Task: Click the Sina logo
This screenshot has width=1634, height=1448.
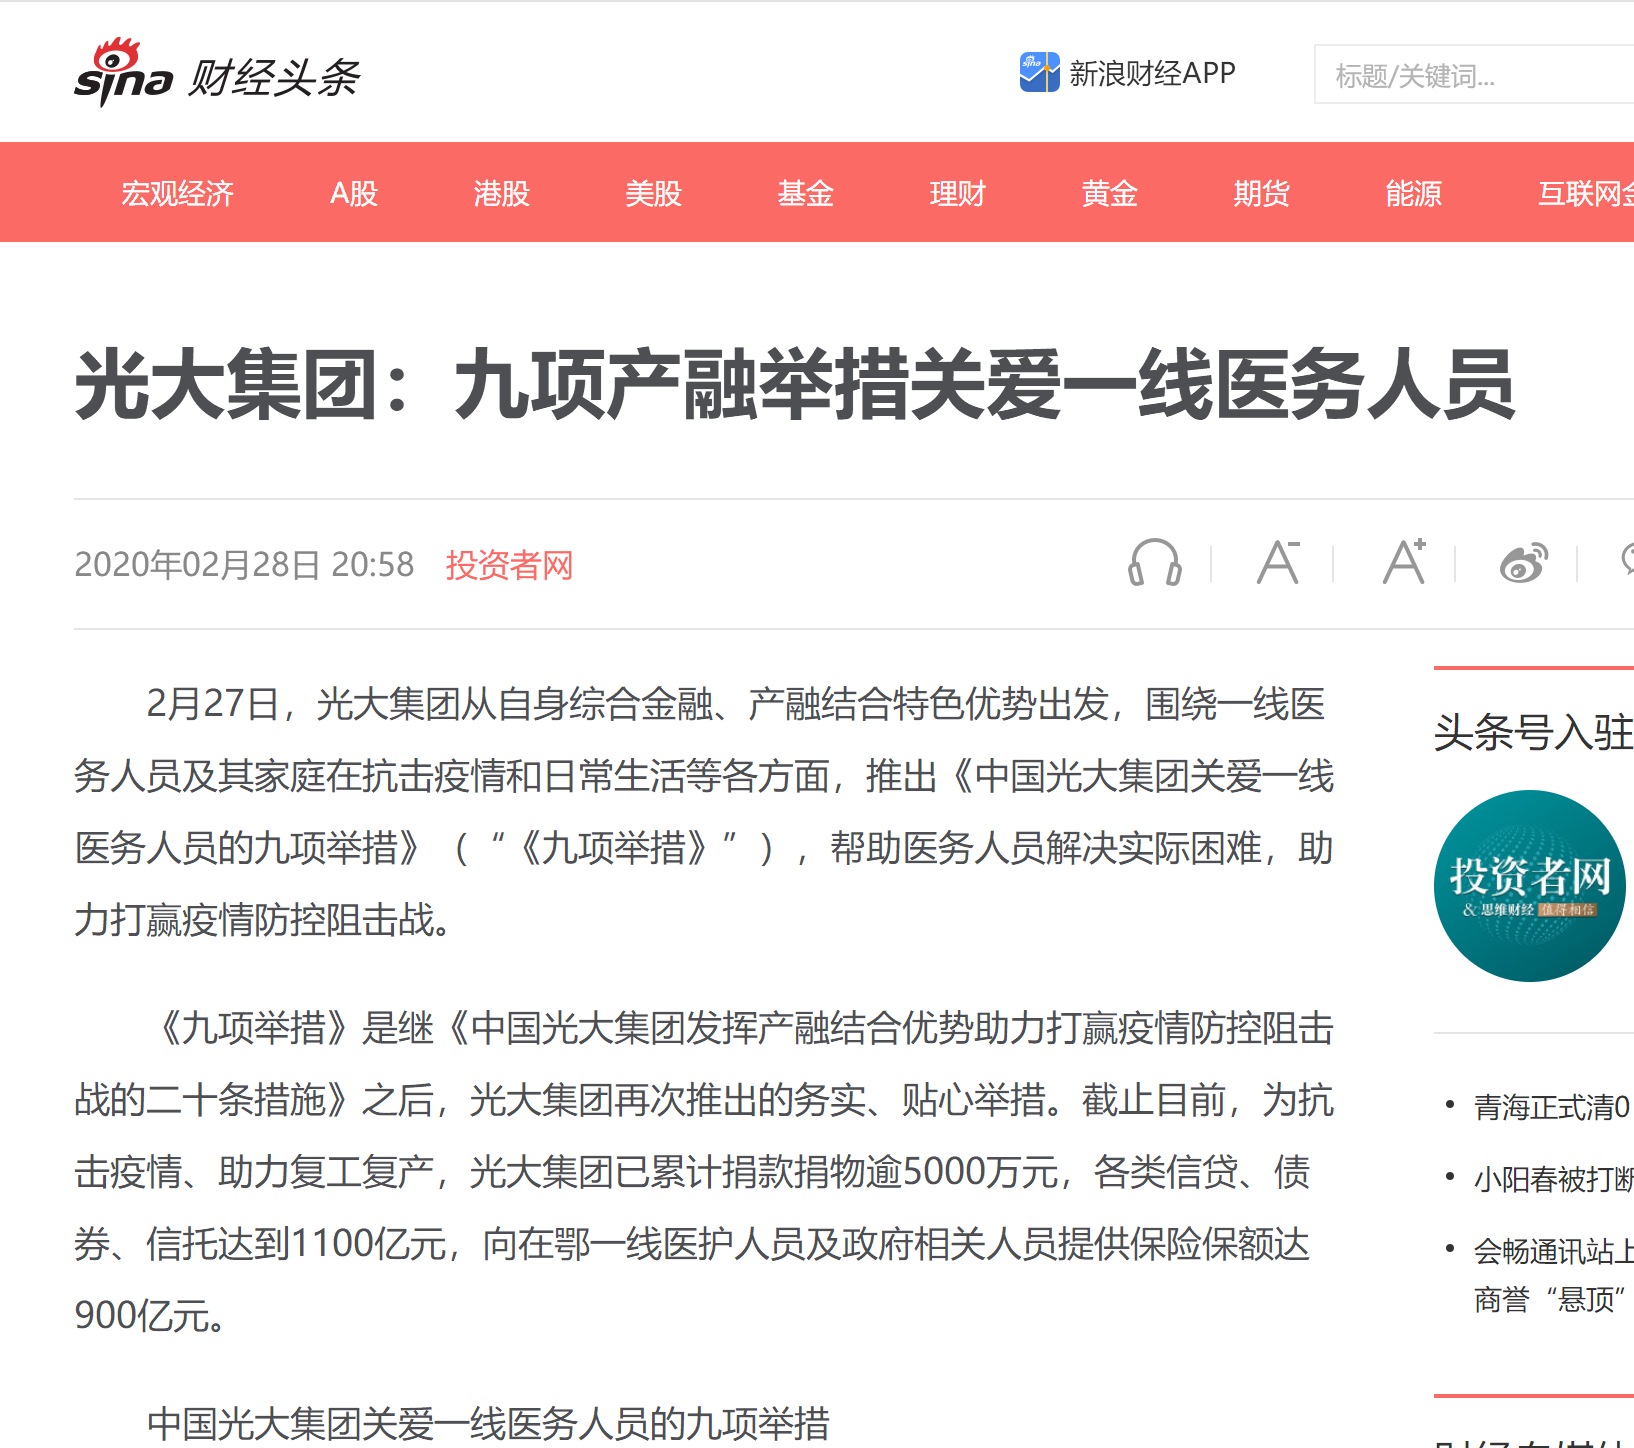Action: click(124, 73)
